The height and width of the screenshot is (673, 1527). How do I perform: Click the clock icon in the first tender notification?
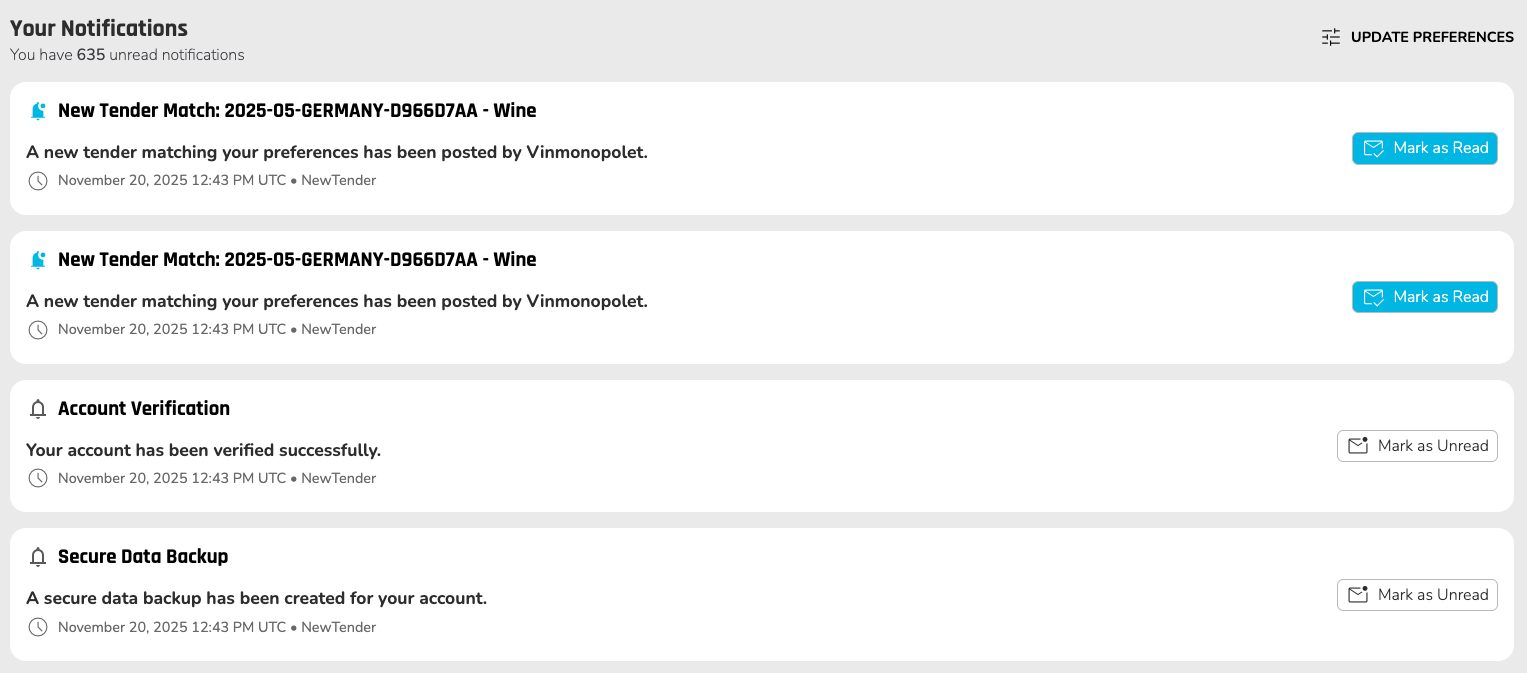point(38,181)
